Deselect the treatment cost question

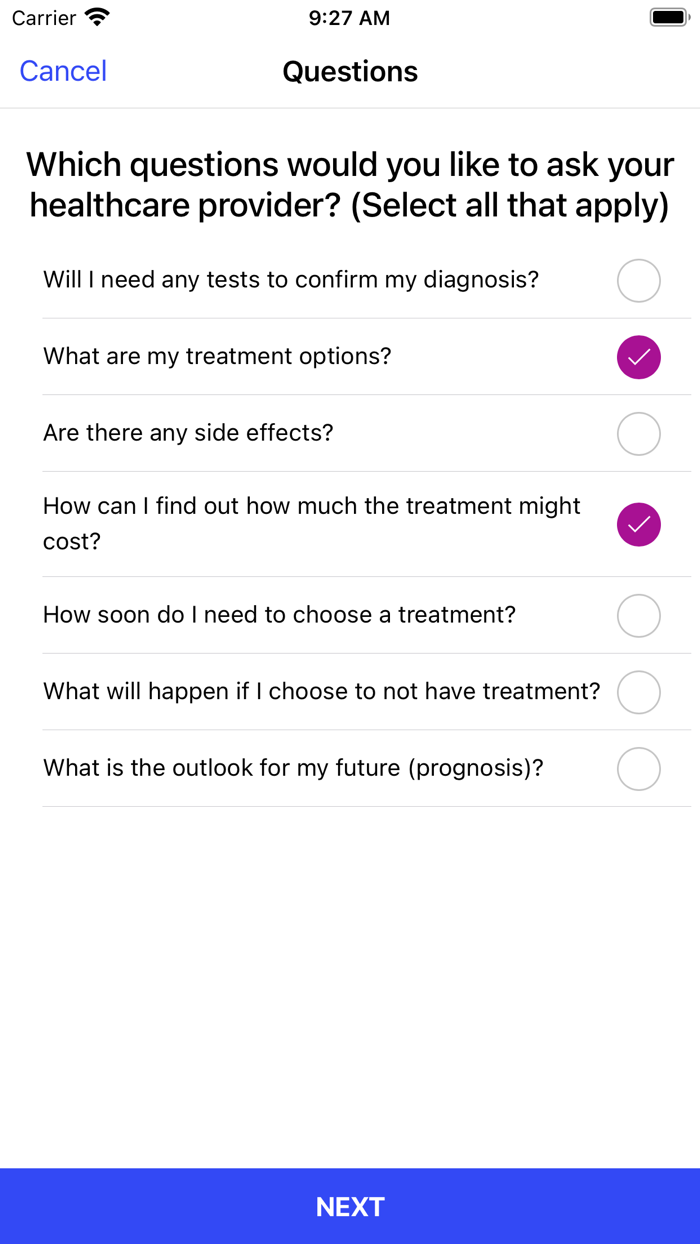[638, 524]
